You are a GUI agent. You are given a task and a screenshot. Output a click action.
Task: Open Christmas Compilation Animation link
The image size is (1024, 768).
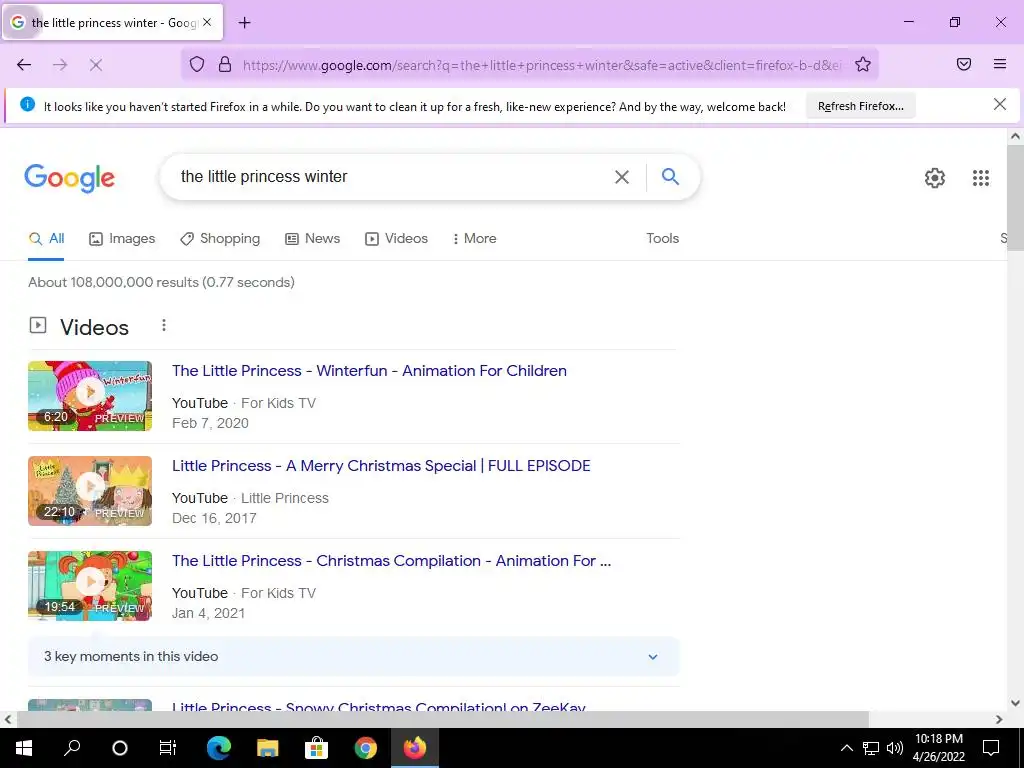click(x=391, y=561)
